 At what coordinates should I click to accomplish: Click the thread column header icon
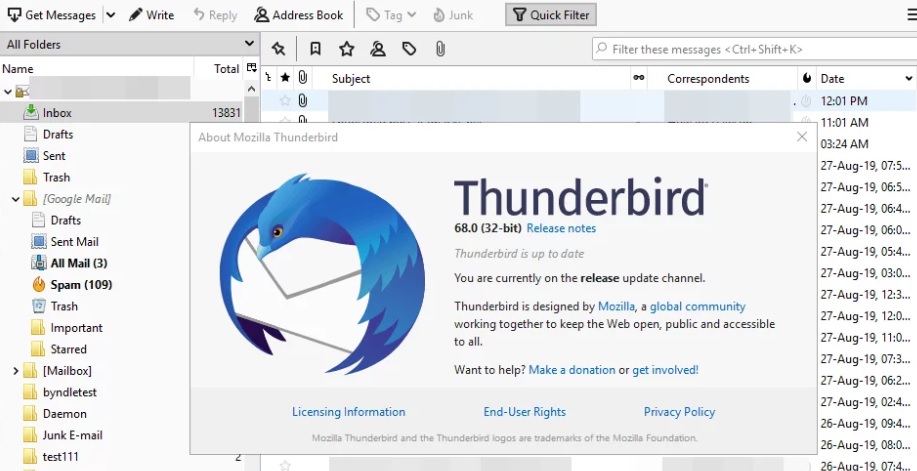click(x=268, y=78)
